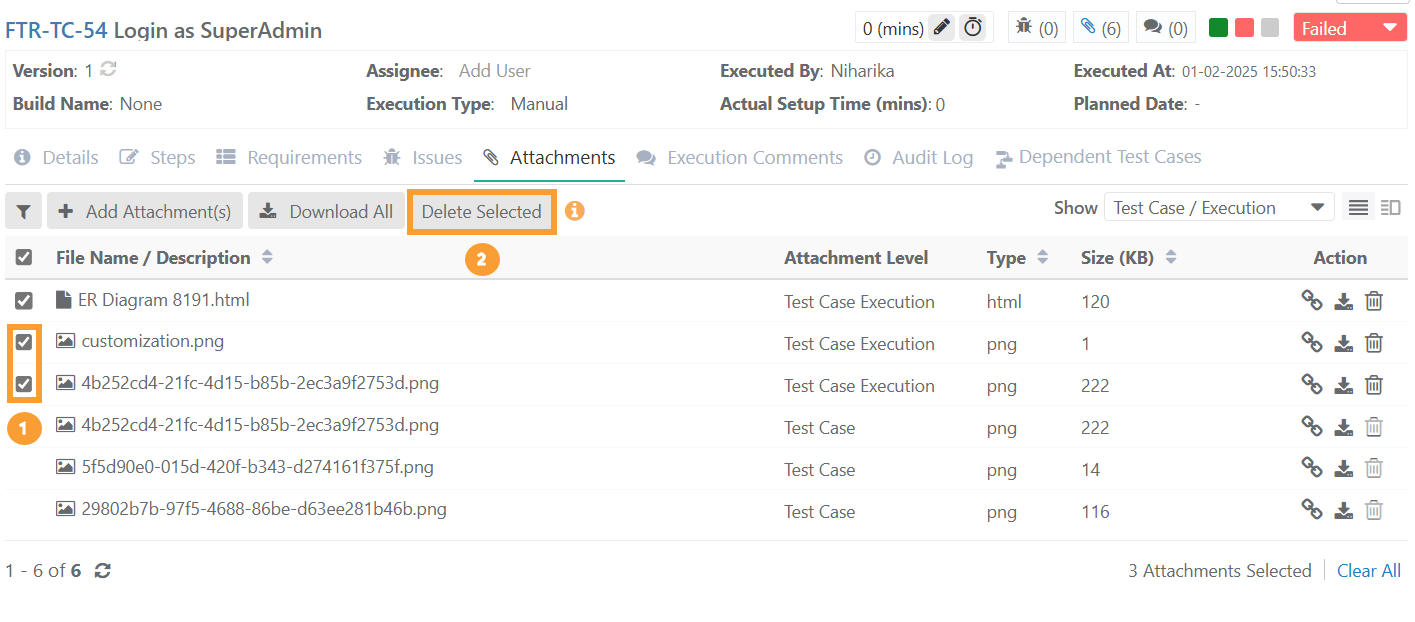Image resolution: width=1415 pixels, height=622 pixels.
Task: Deselect ER Diagram 8191.html checkbox
Action: (24, 301)
